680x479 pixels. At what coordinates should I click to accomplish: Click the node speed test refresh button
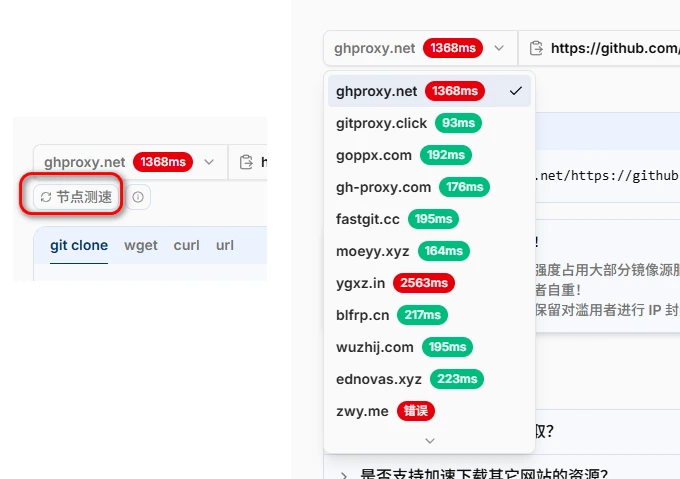76,197
